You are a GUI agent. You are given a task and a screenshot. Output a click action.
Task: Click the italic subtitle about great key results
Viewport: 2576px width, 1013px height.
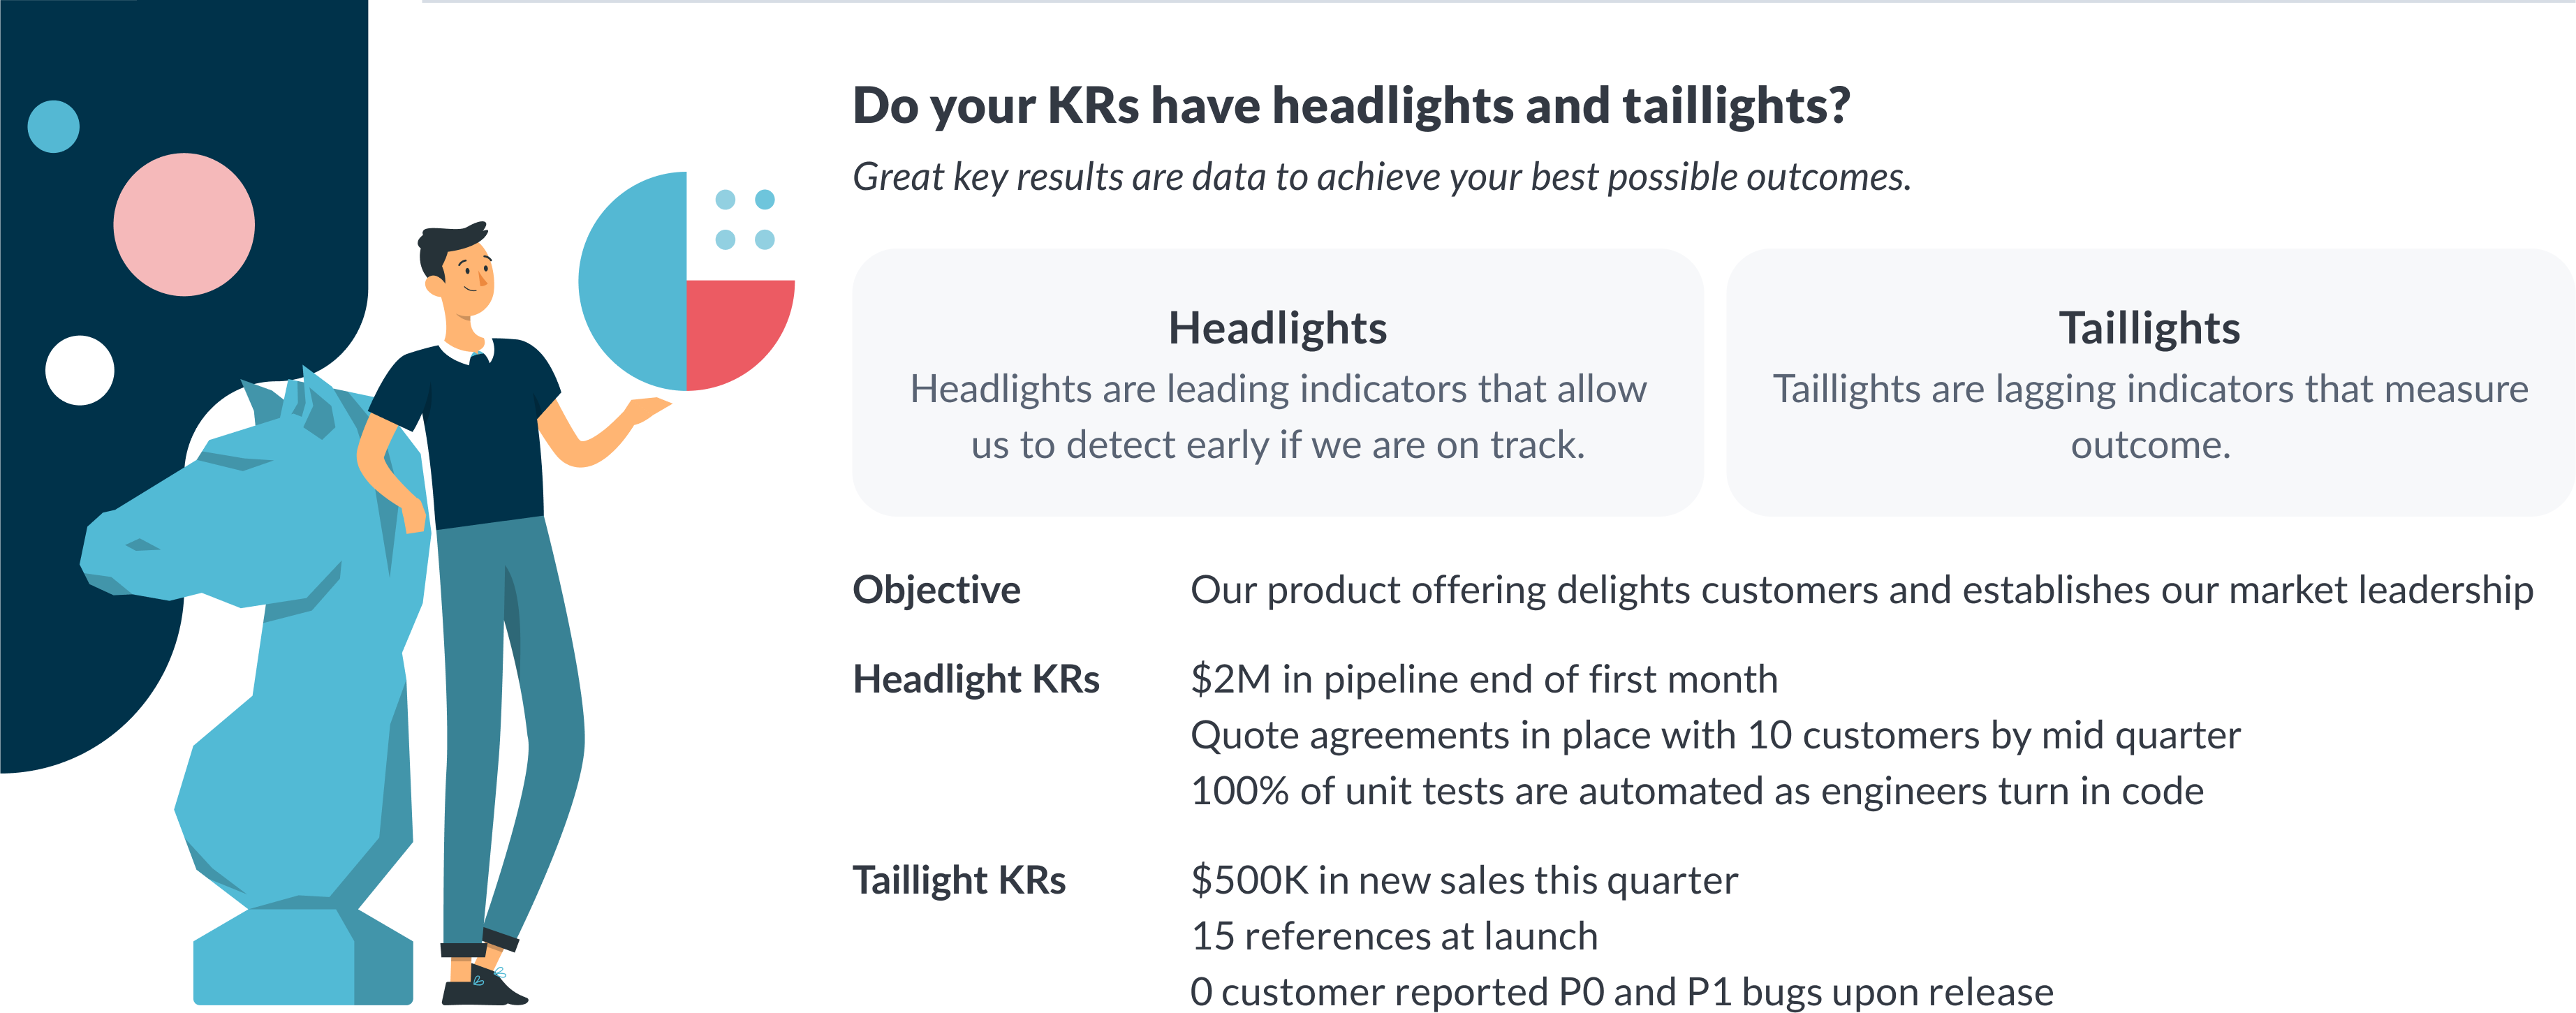coord(1382,177)
